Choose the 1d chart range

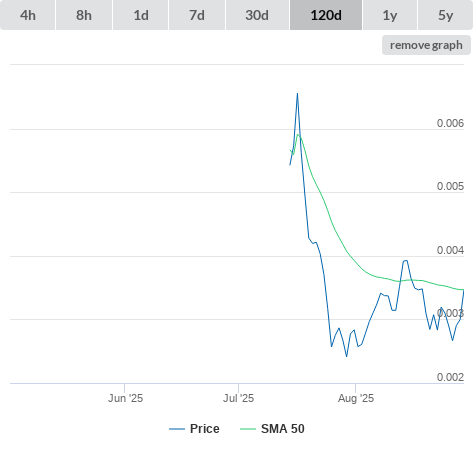pyautogui.click(x=141, y=15)
